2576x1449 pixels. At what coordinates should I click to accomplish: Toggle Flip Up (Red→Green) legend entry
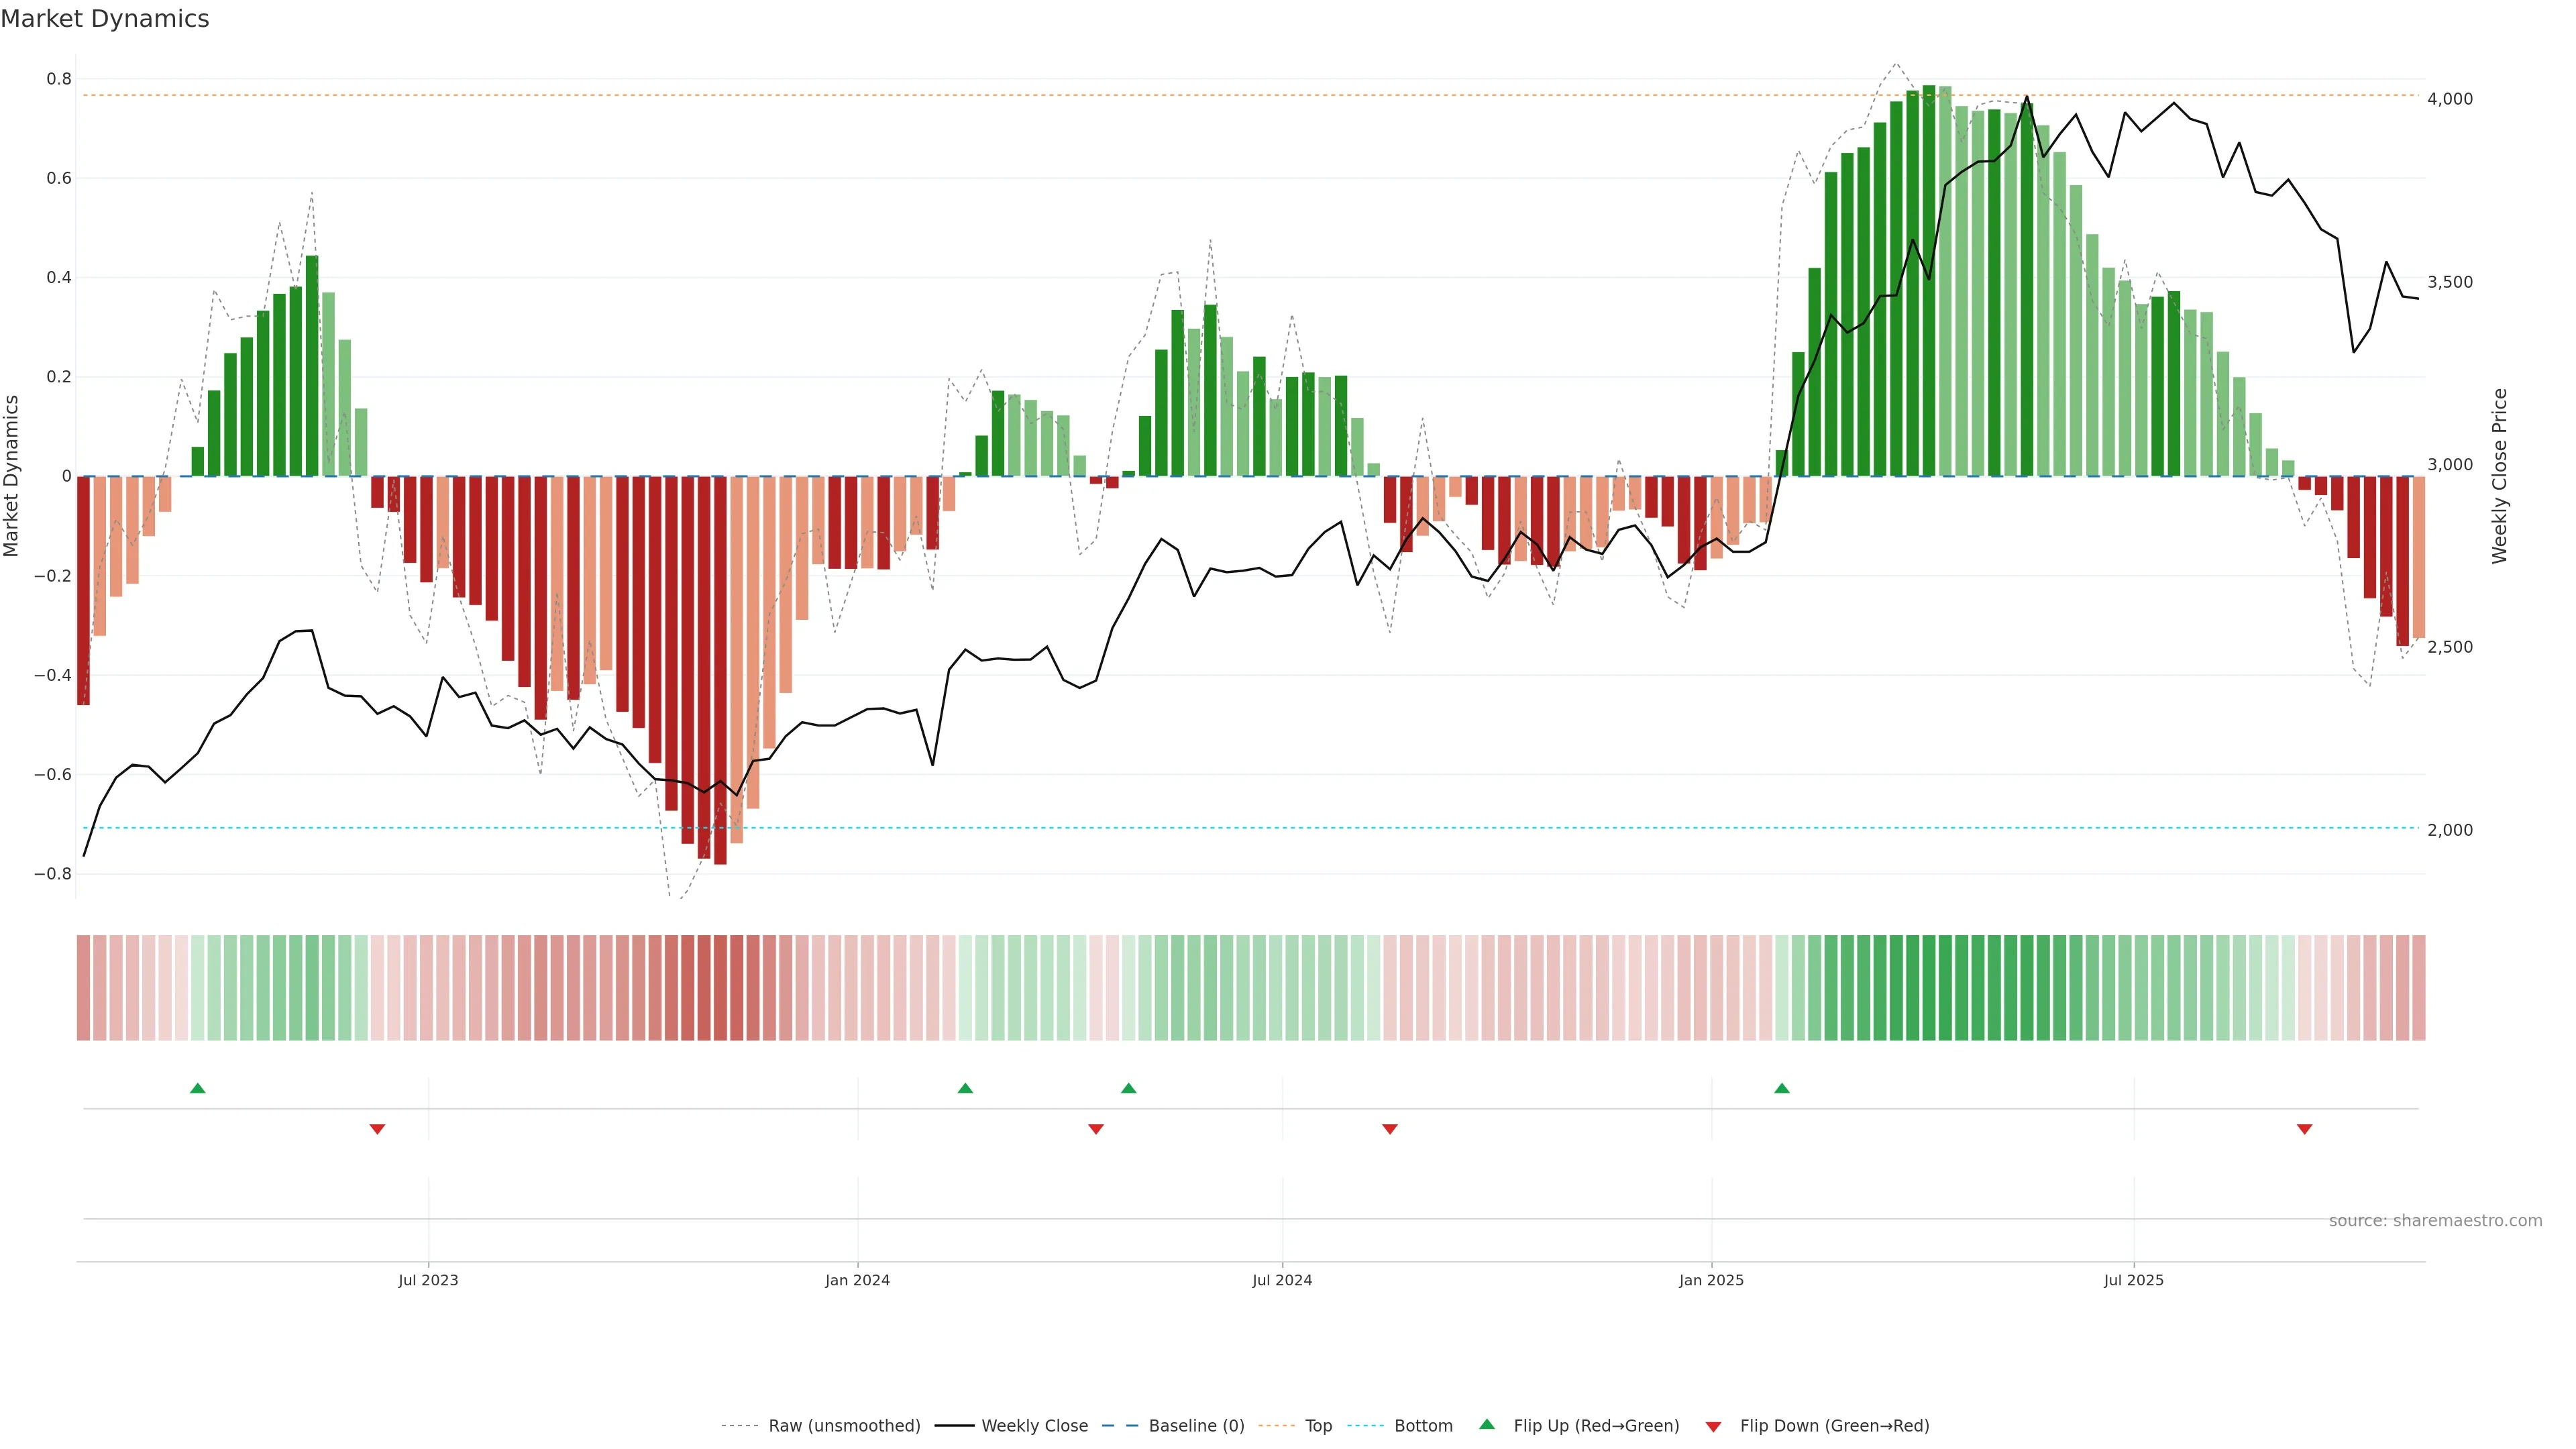(1596, 1426)
